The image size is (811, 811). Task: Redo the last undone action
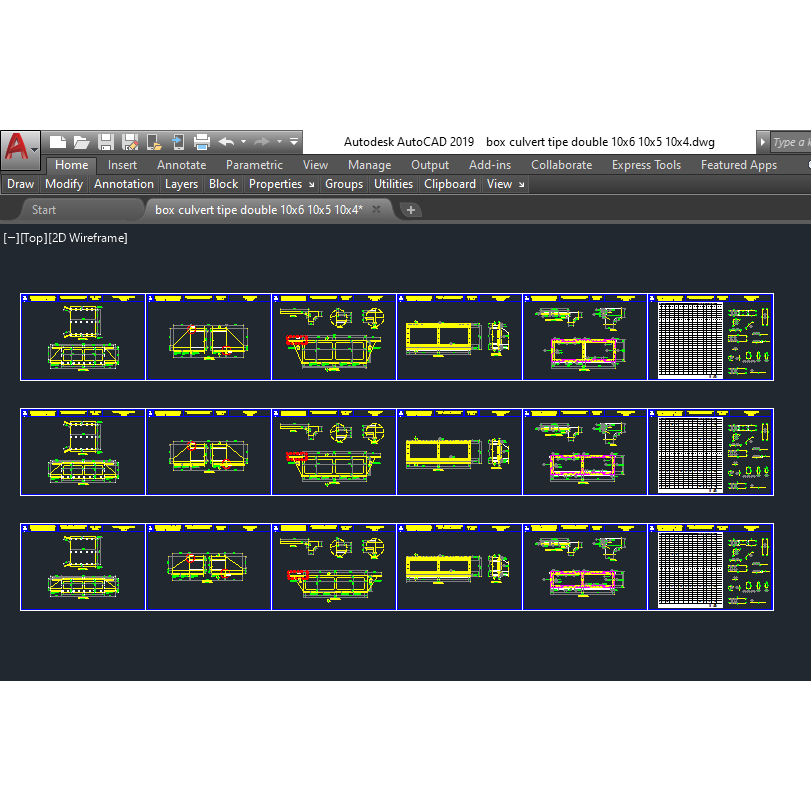tap(262, 142)
